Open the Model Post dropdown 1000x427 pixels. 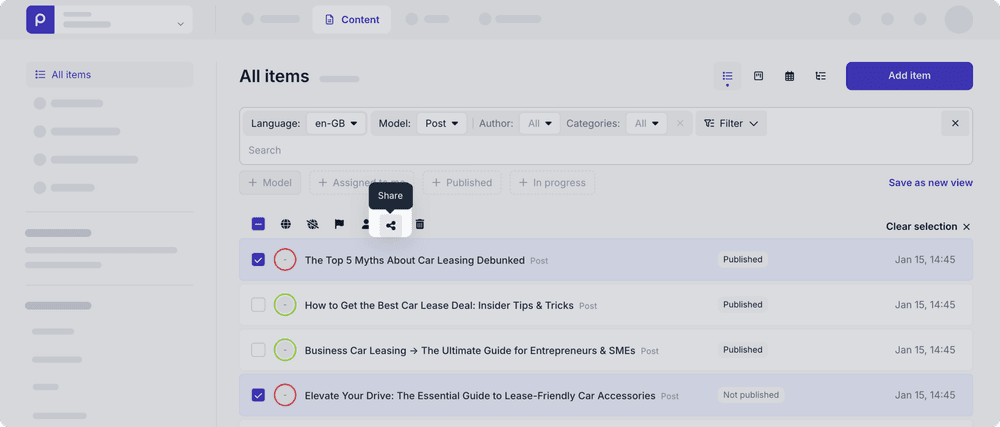tap(441, 124)
